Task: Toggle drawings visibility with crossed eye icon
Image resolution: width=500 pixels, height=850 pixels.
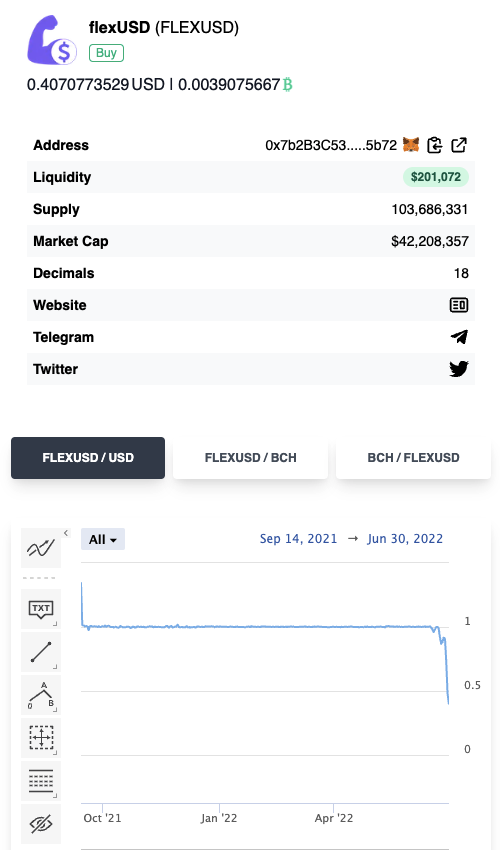Action: [x=41, y=824]
